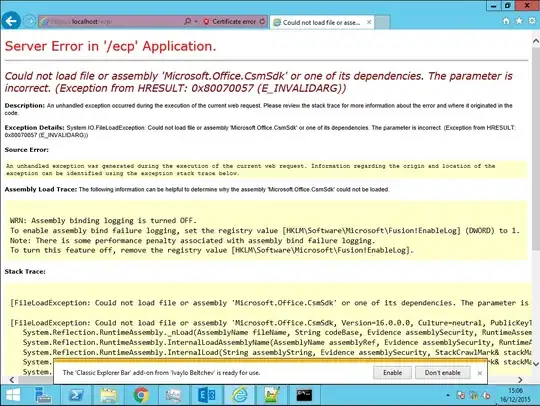This screenshot has width=540, height=406.
Task: Open the taskbar app next to Chrome
Action: click(x=173, y=395)
